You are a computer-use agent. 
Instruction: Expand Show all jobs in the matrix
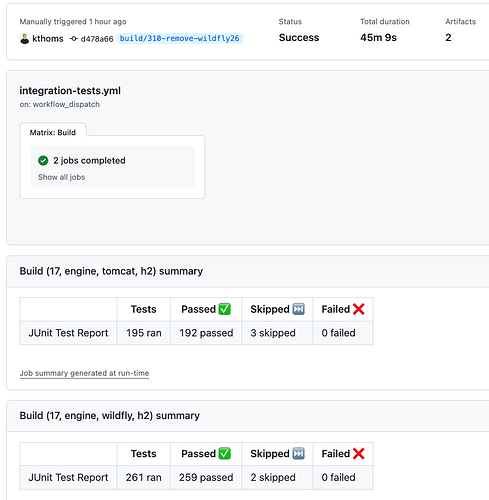pos(61,177)
